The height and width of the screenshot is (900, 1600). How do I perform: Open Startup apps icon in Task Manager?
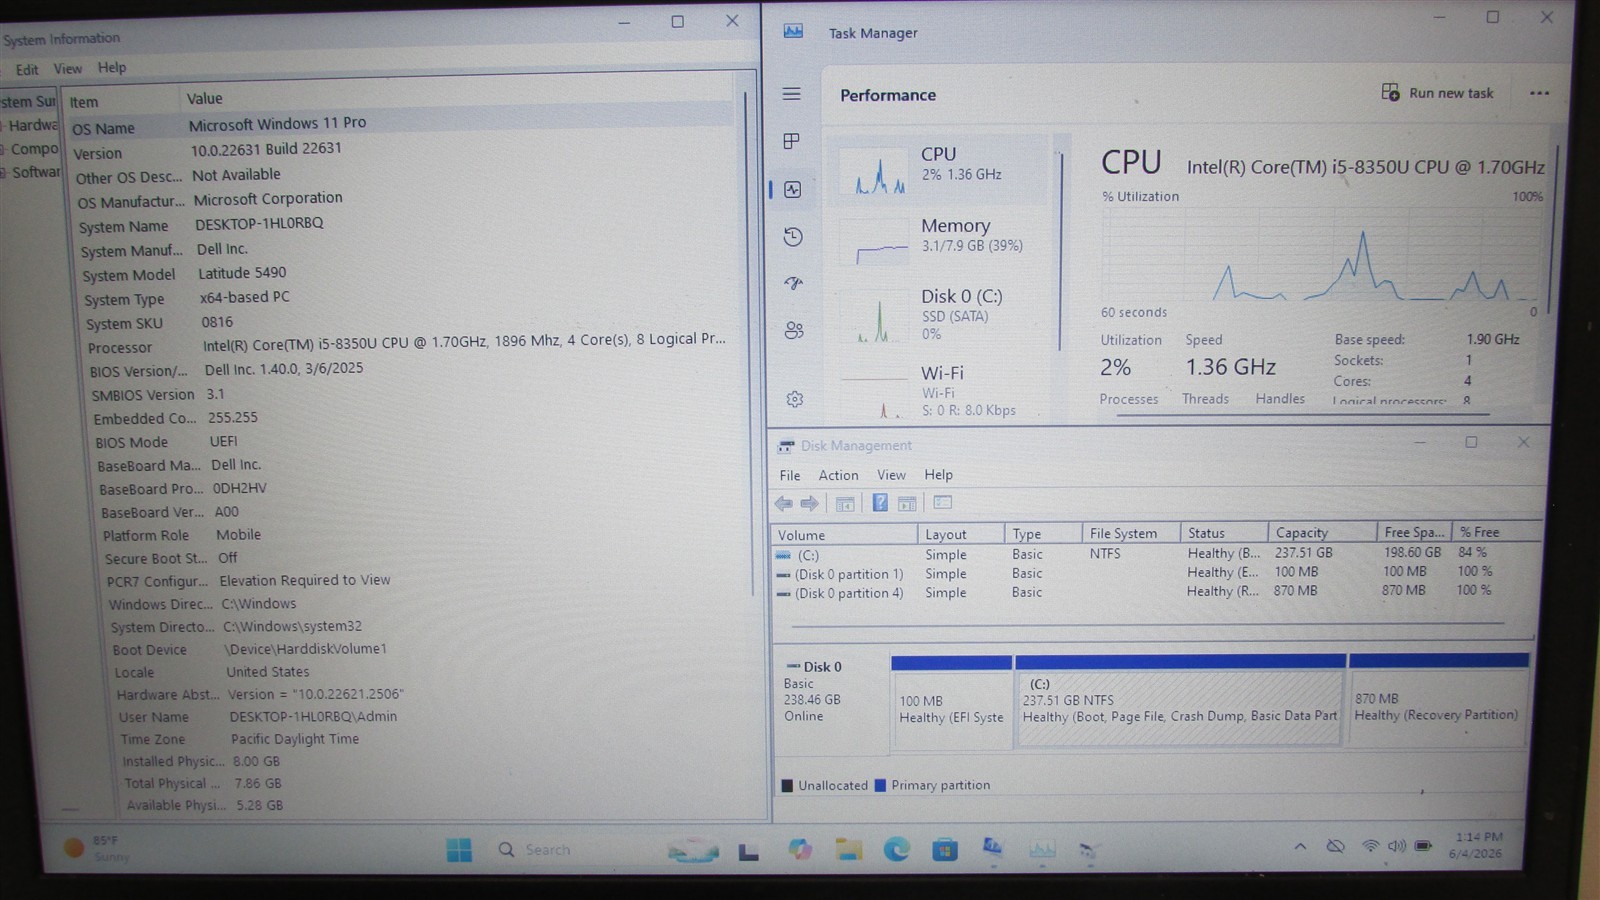(x=794, y=283)
